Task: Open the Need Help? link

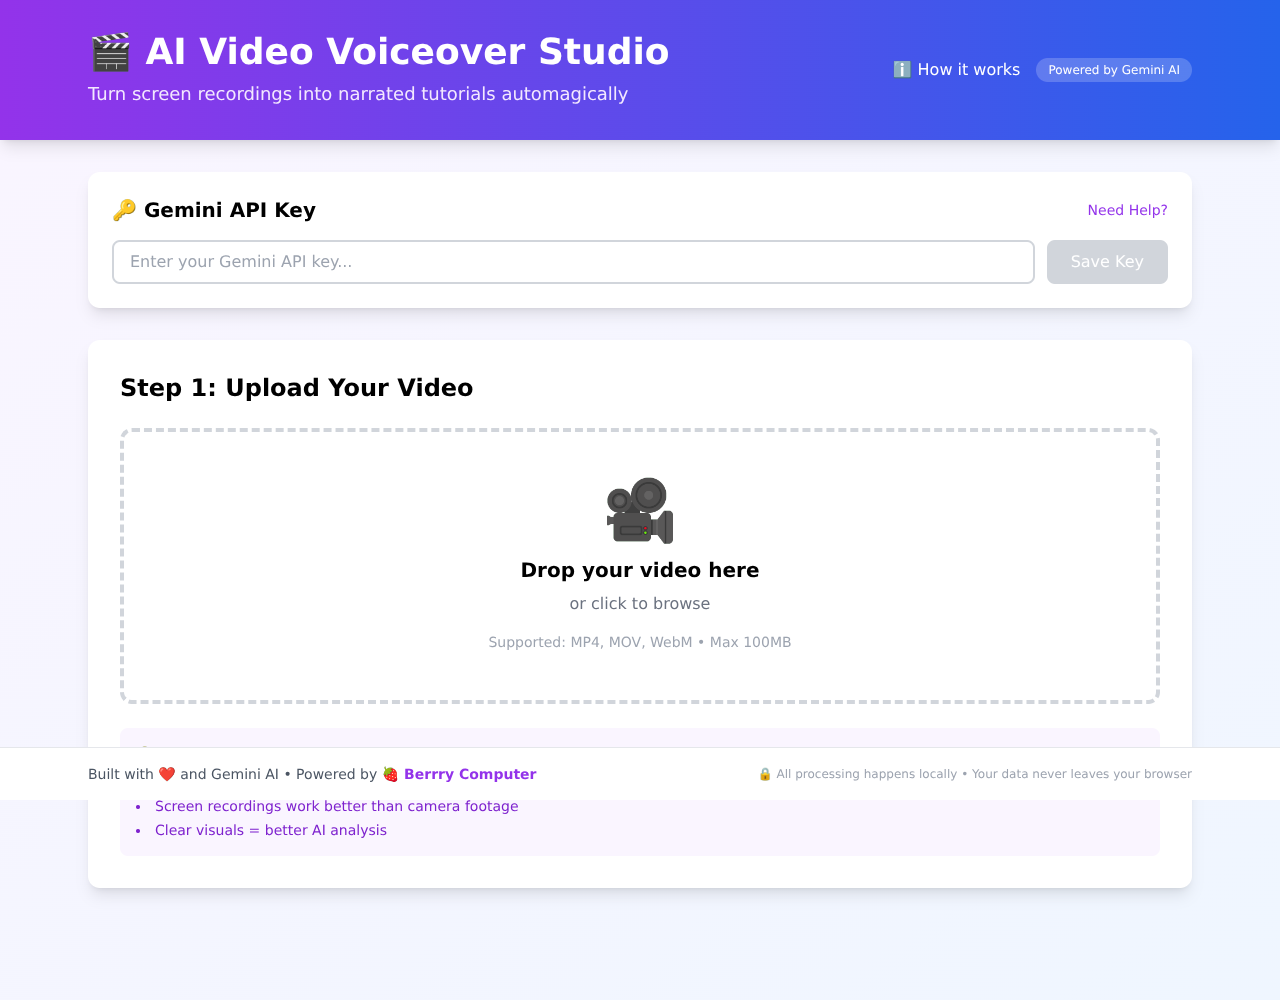Action: click(1127, 210)
